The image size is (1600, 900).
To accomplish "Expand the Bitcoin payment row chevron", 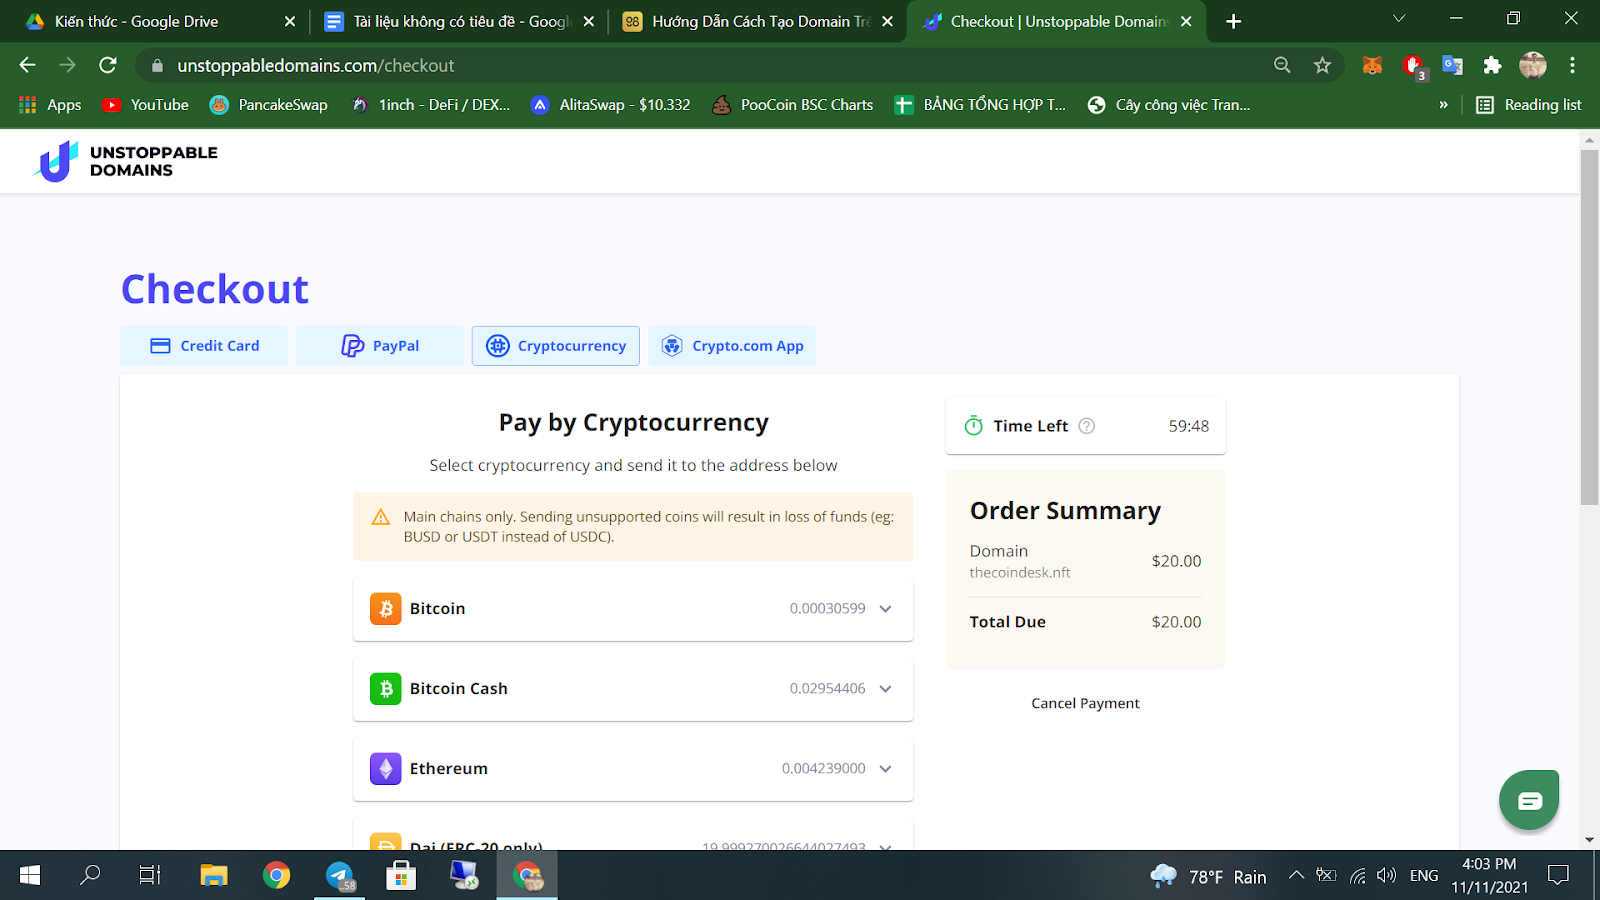I will (x=885, y=609).
